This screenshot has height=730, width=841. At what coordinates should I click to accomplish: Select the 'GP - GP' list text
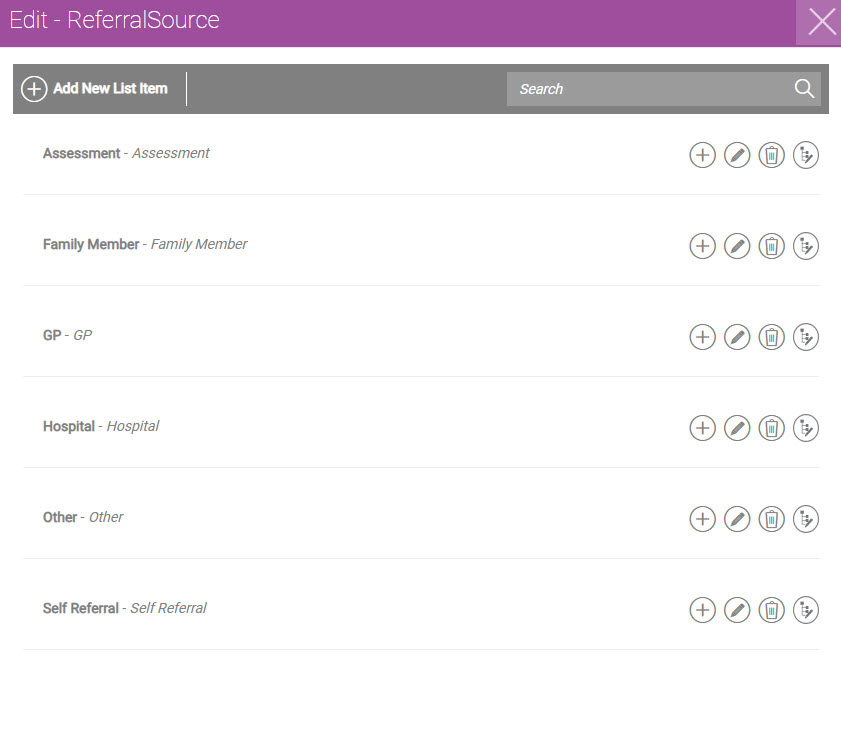click(x=68, y=335)
